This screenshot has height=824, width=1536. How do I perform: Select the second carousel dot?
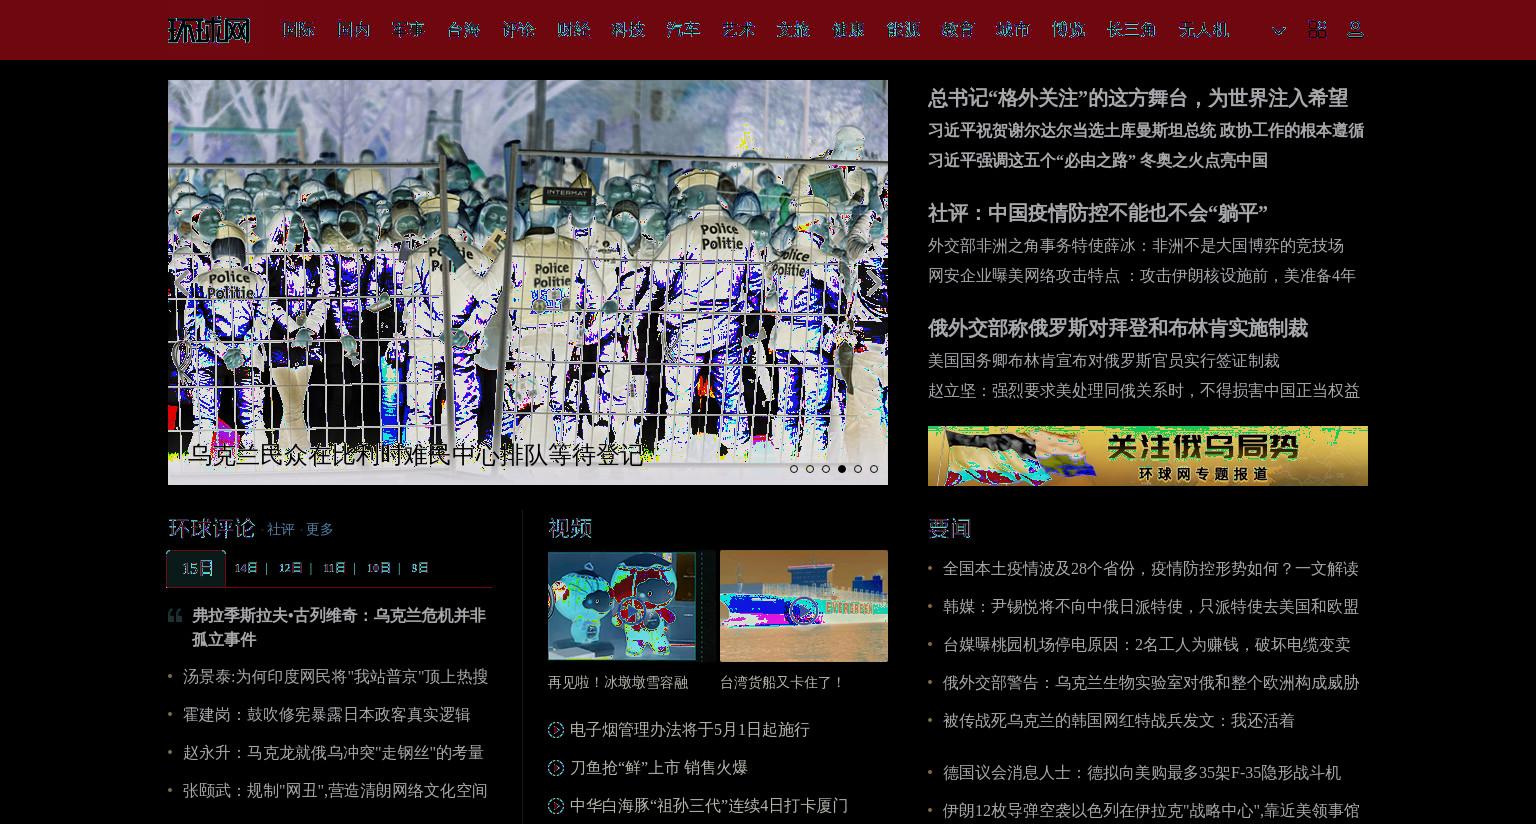[810, 469]
